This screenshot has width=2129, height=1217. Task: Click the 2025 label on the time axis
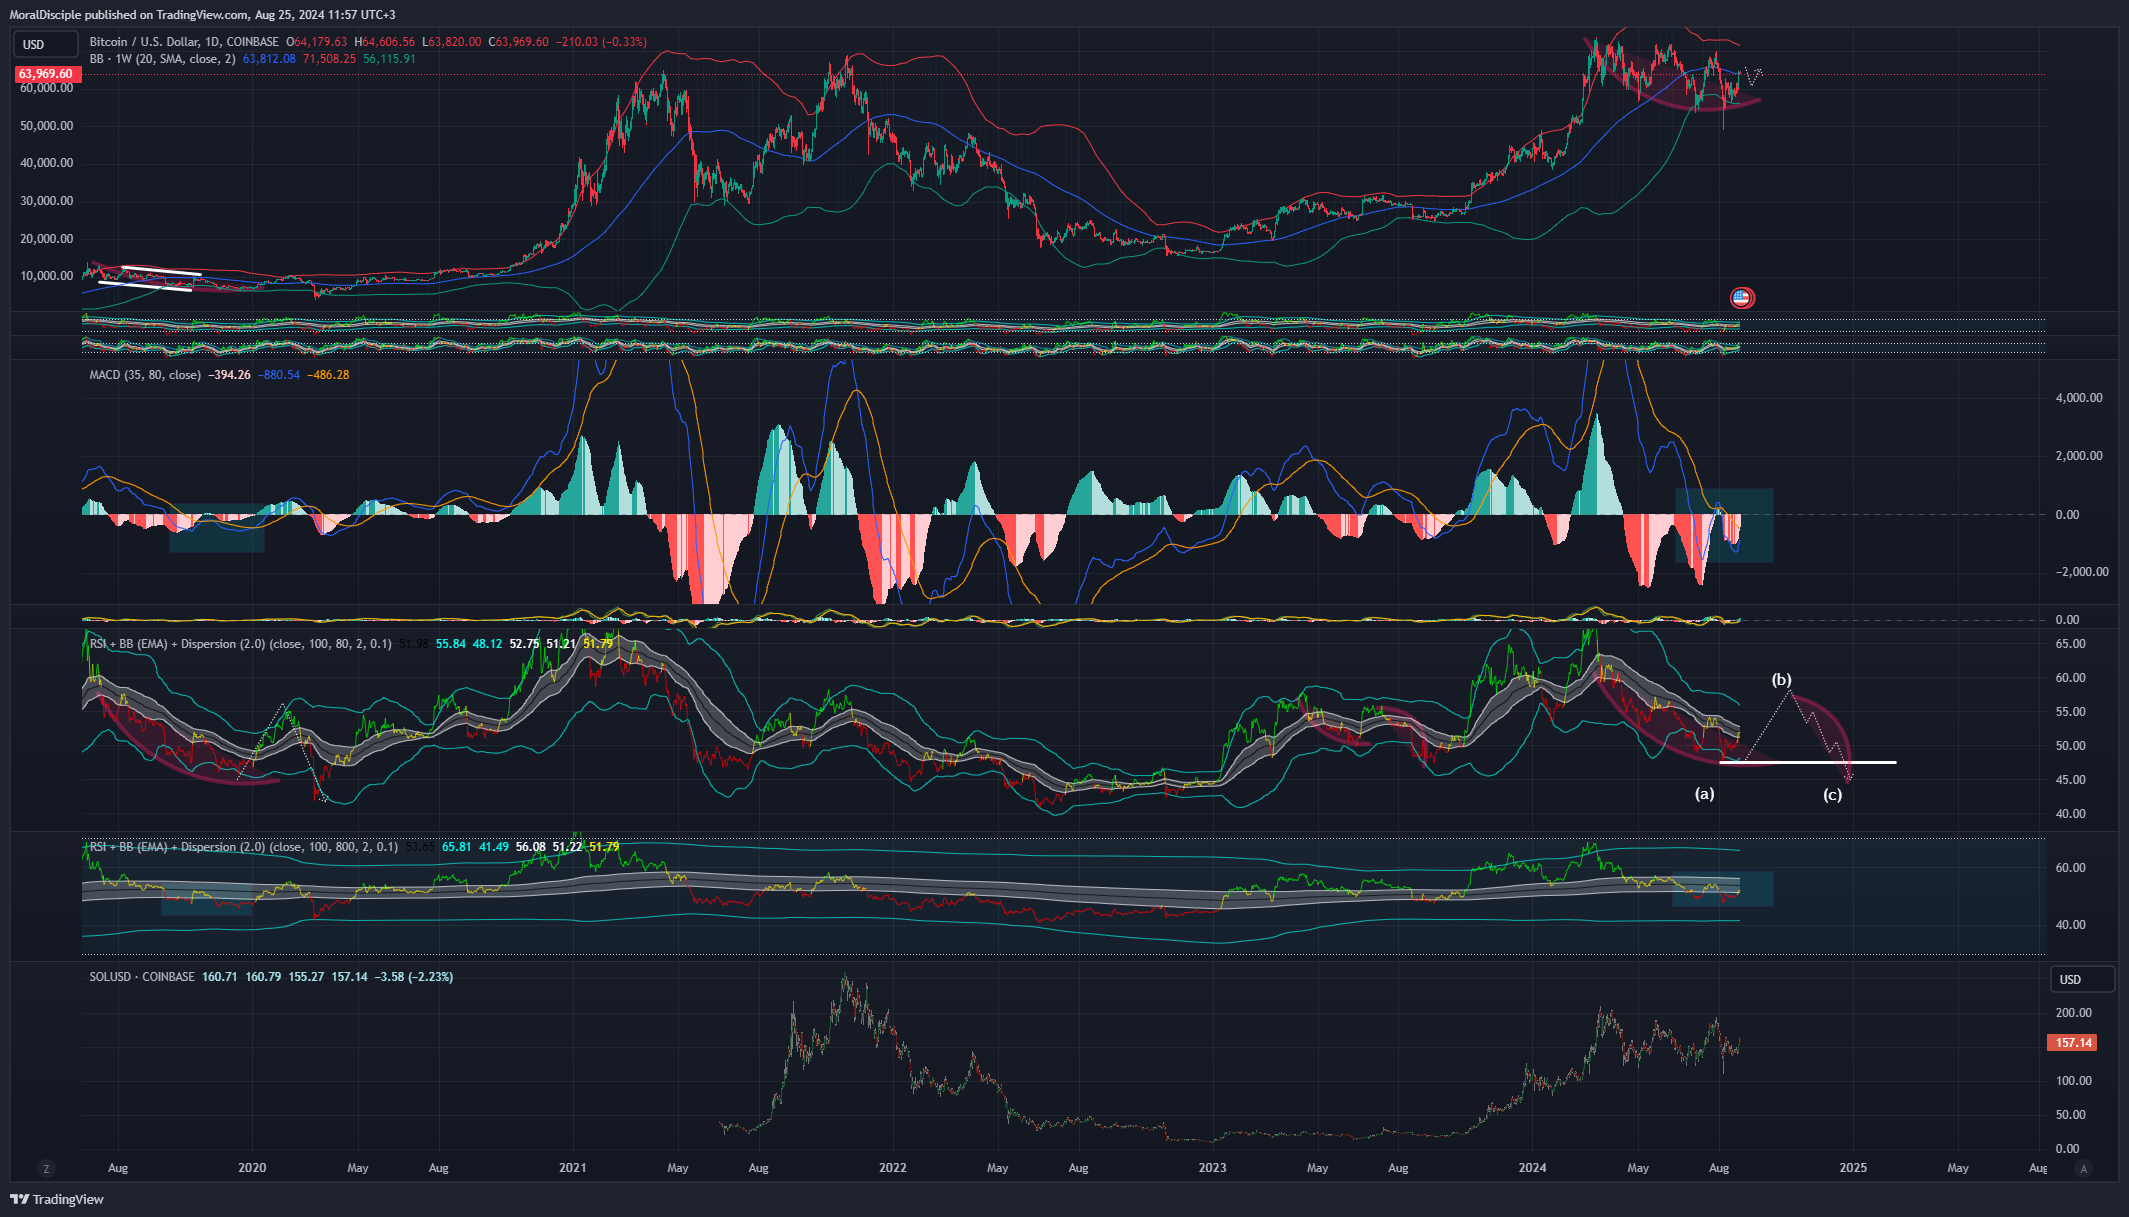coord(1853,1168)
